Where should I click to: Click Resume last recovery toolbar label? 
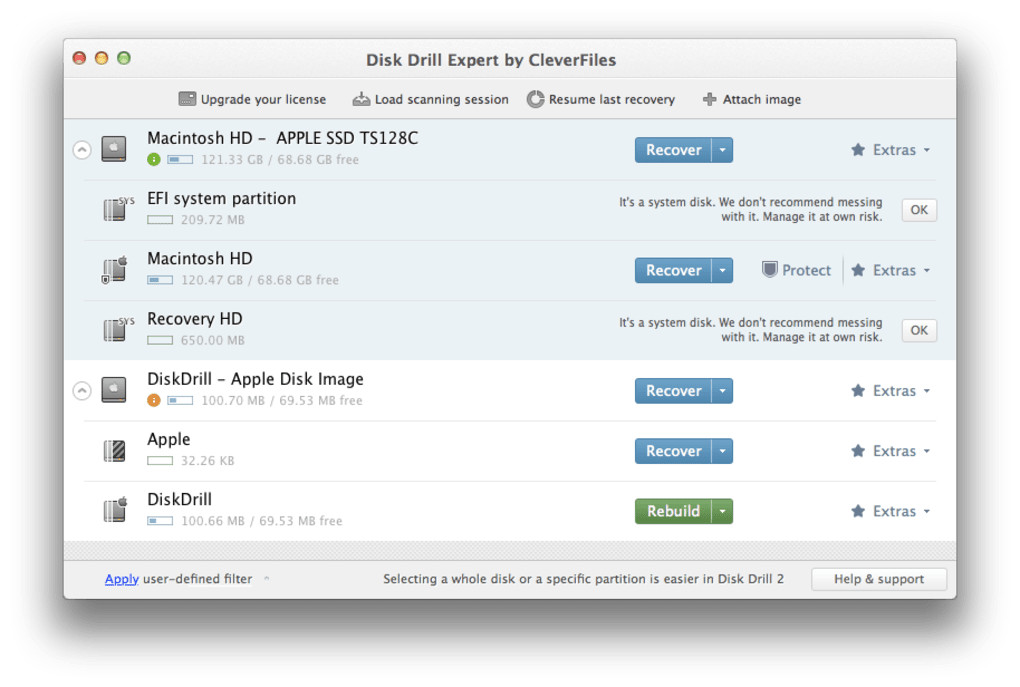tap(611, 99)
